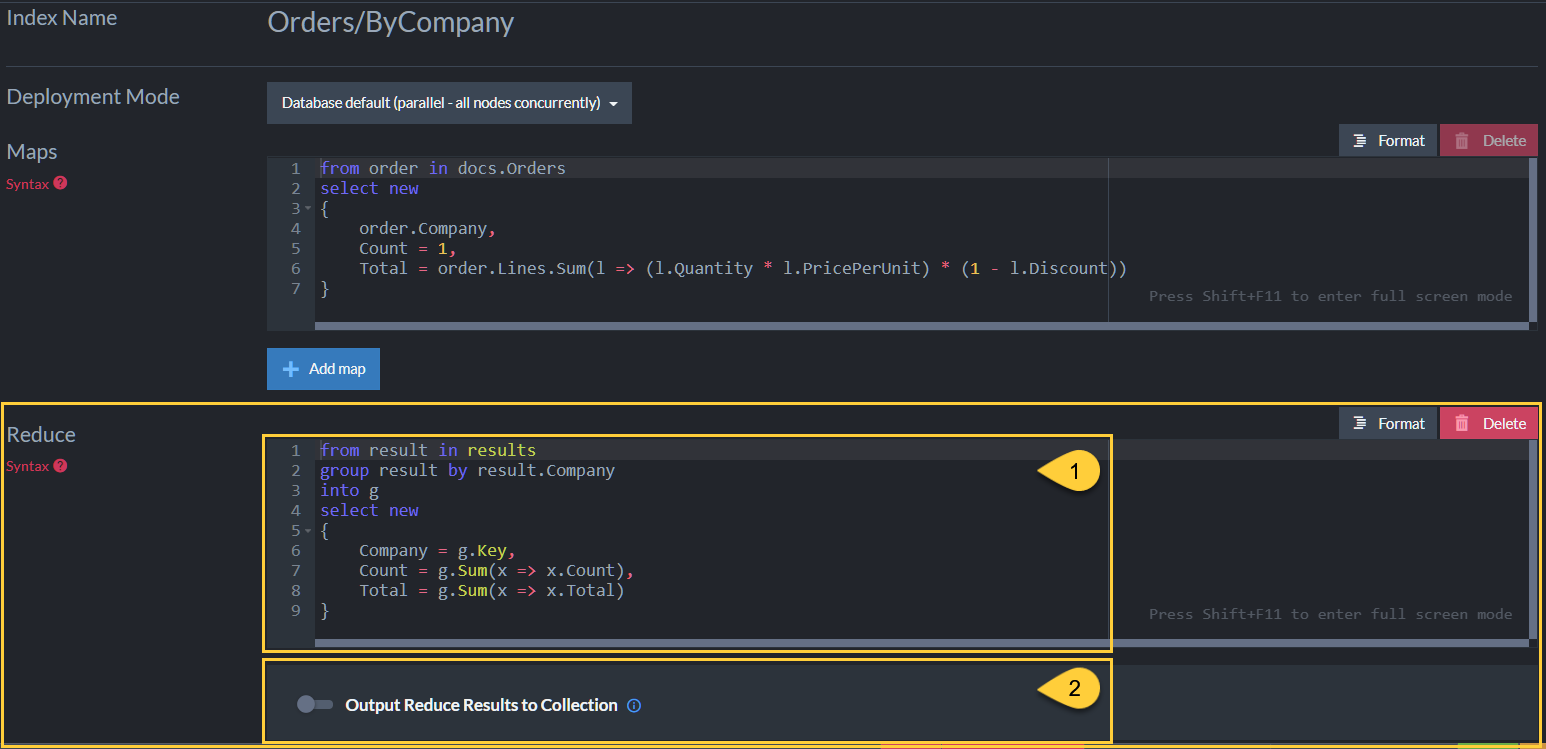Click 'select new' in Reduce editor

369,510
